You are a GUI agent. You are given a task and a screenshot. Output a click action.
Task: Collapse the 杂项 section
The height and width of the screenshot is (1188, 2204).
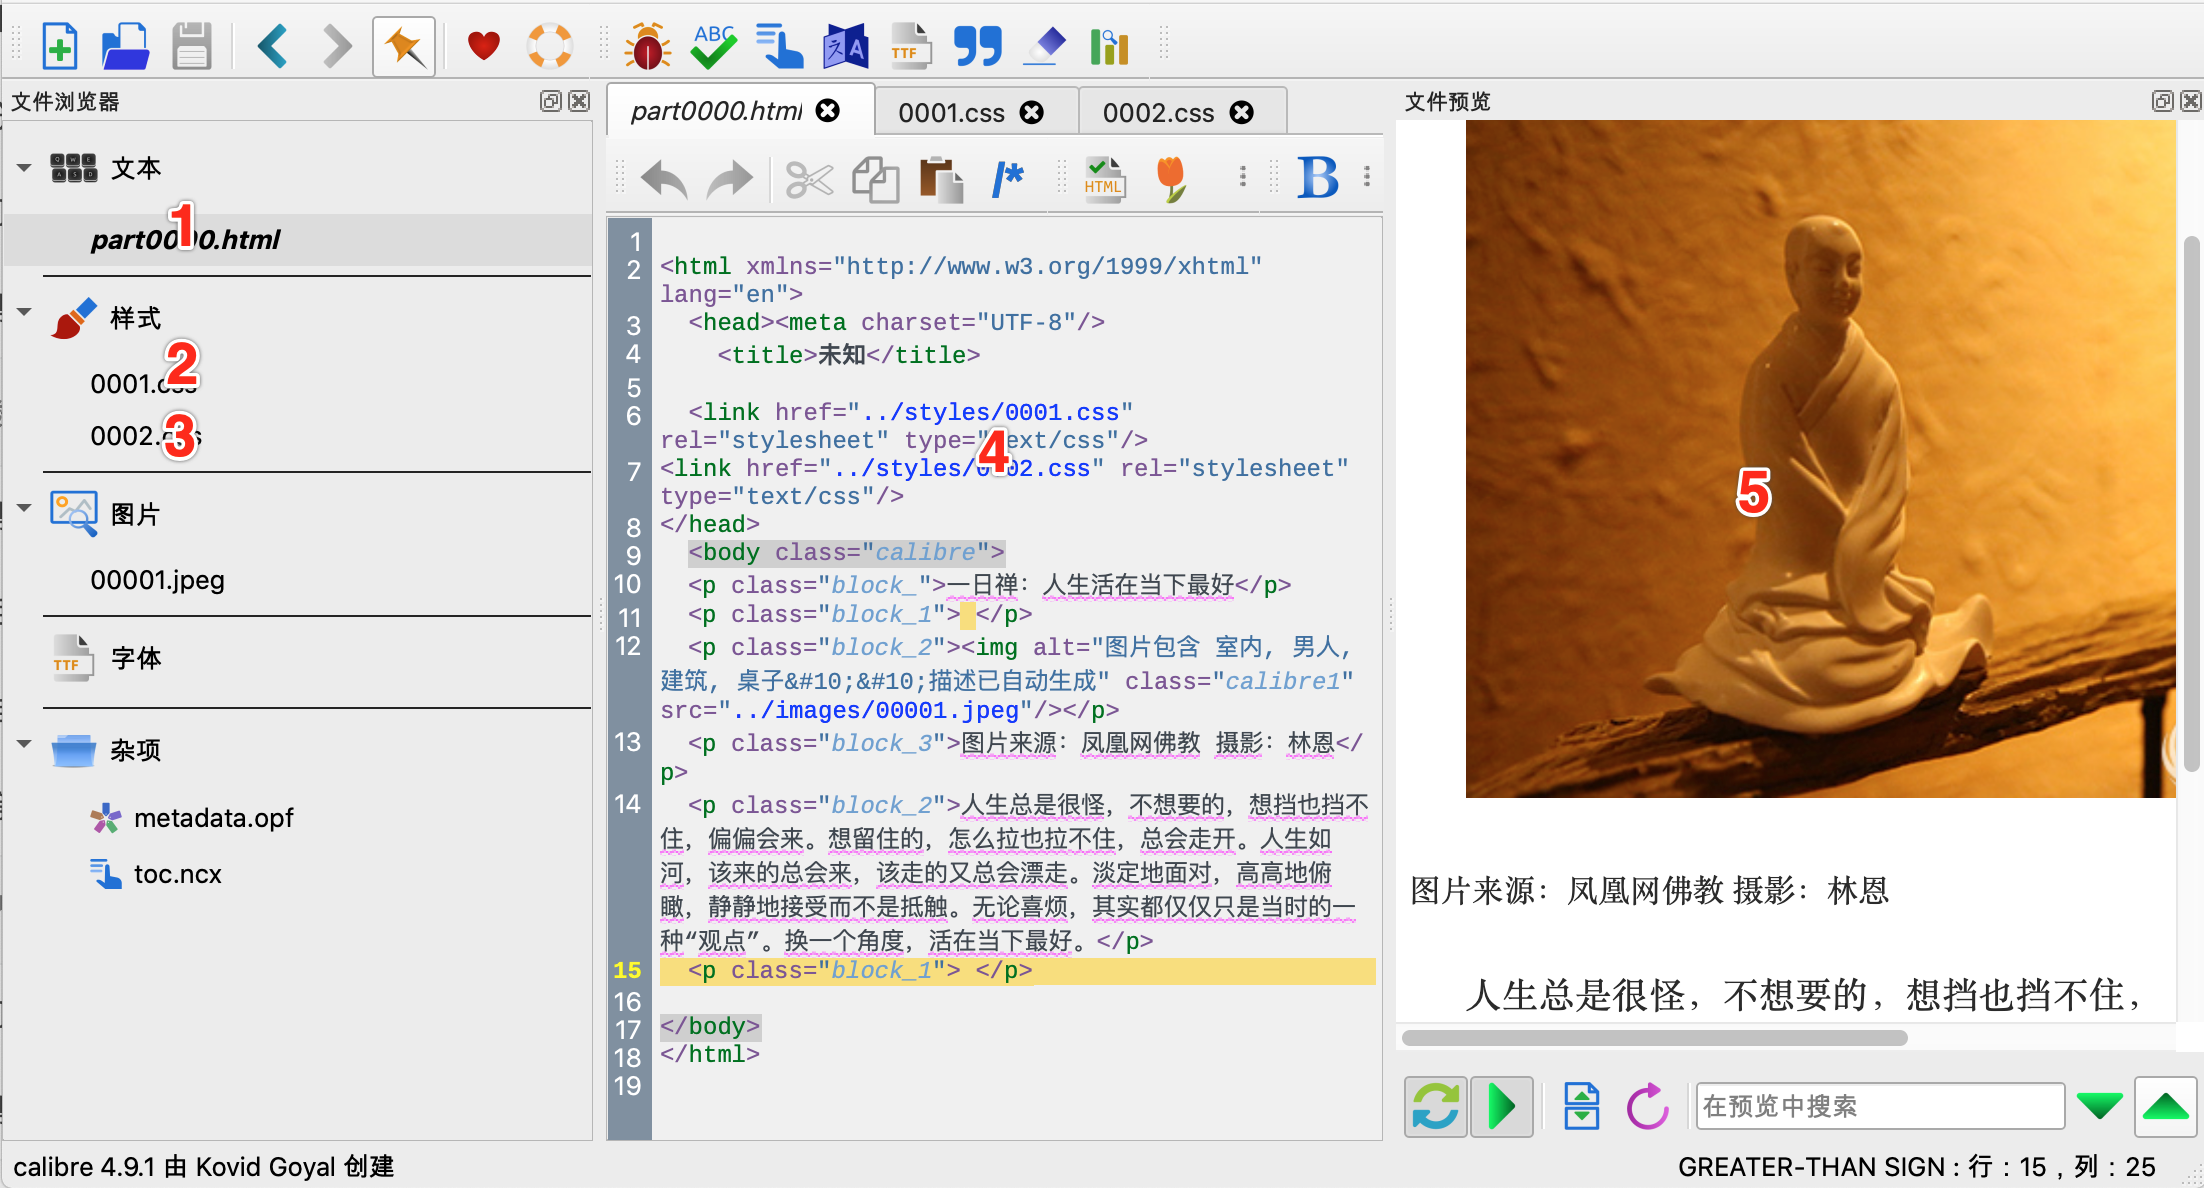pos(24,745)
